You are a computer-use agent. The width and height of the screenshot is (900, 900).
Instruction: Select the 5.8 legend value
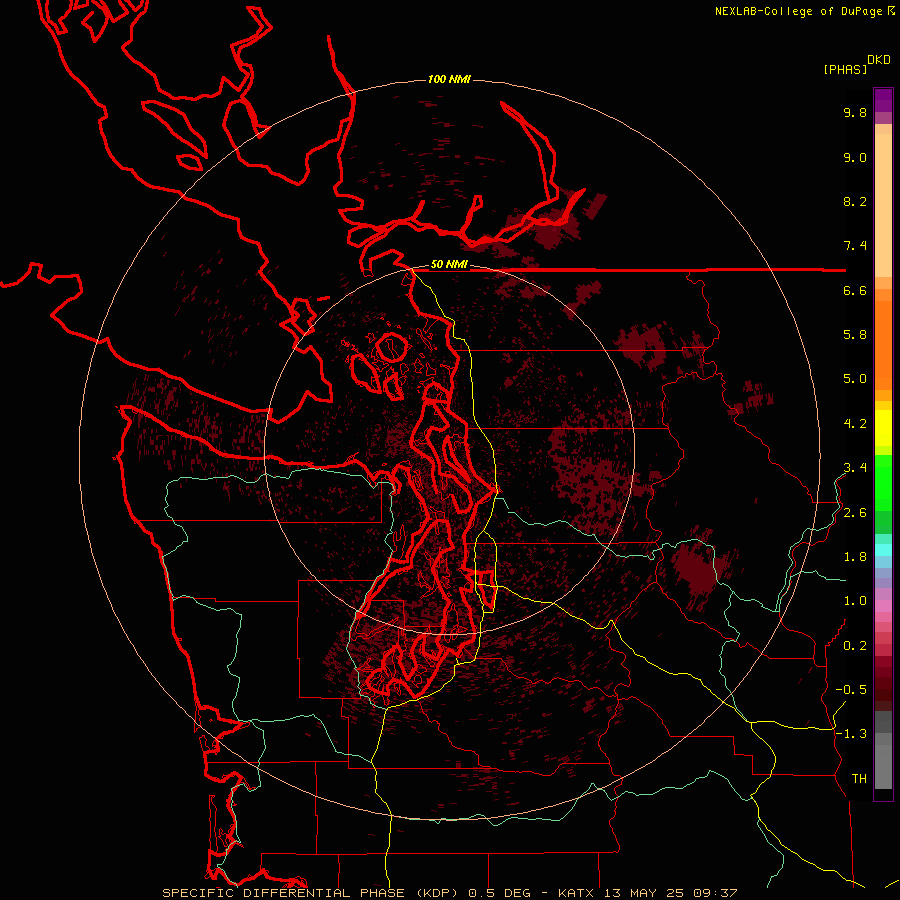click(855, 335)
